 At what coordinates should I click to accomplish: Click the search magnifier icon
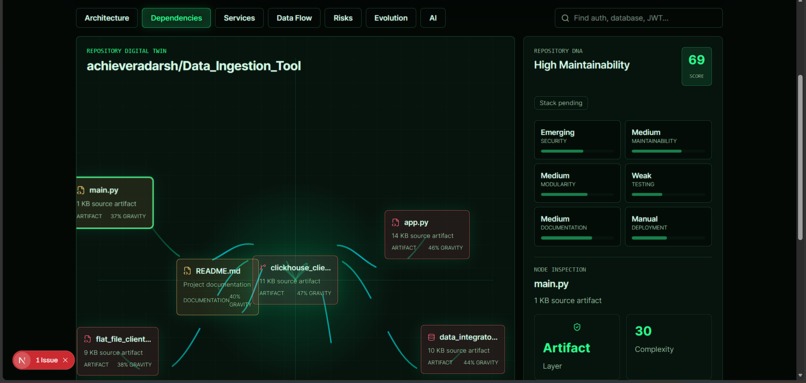[x=565, y=18]
